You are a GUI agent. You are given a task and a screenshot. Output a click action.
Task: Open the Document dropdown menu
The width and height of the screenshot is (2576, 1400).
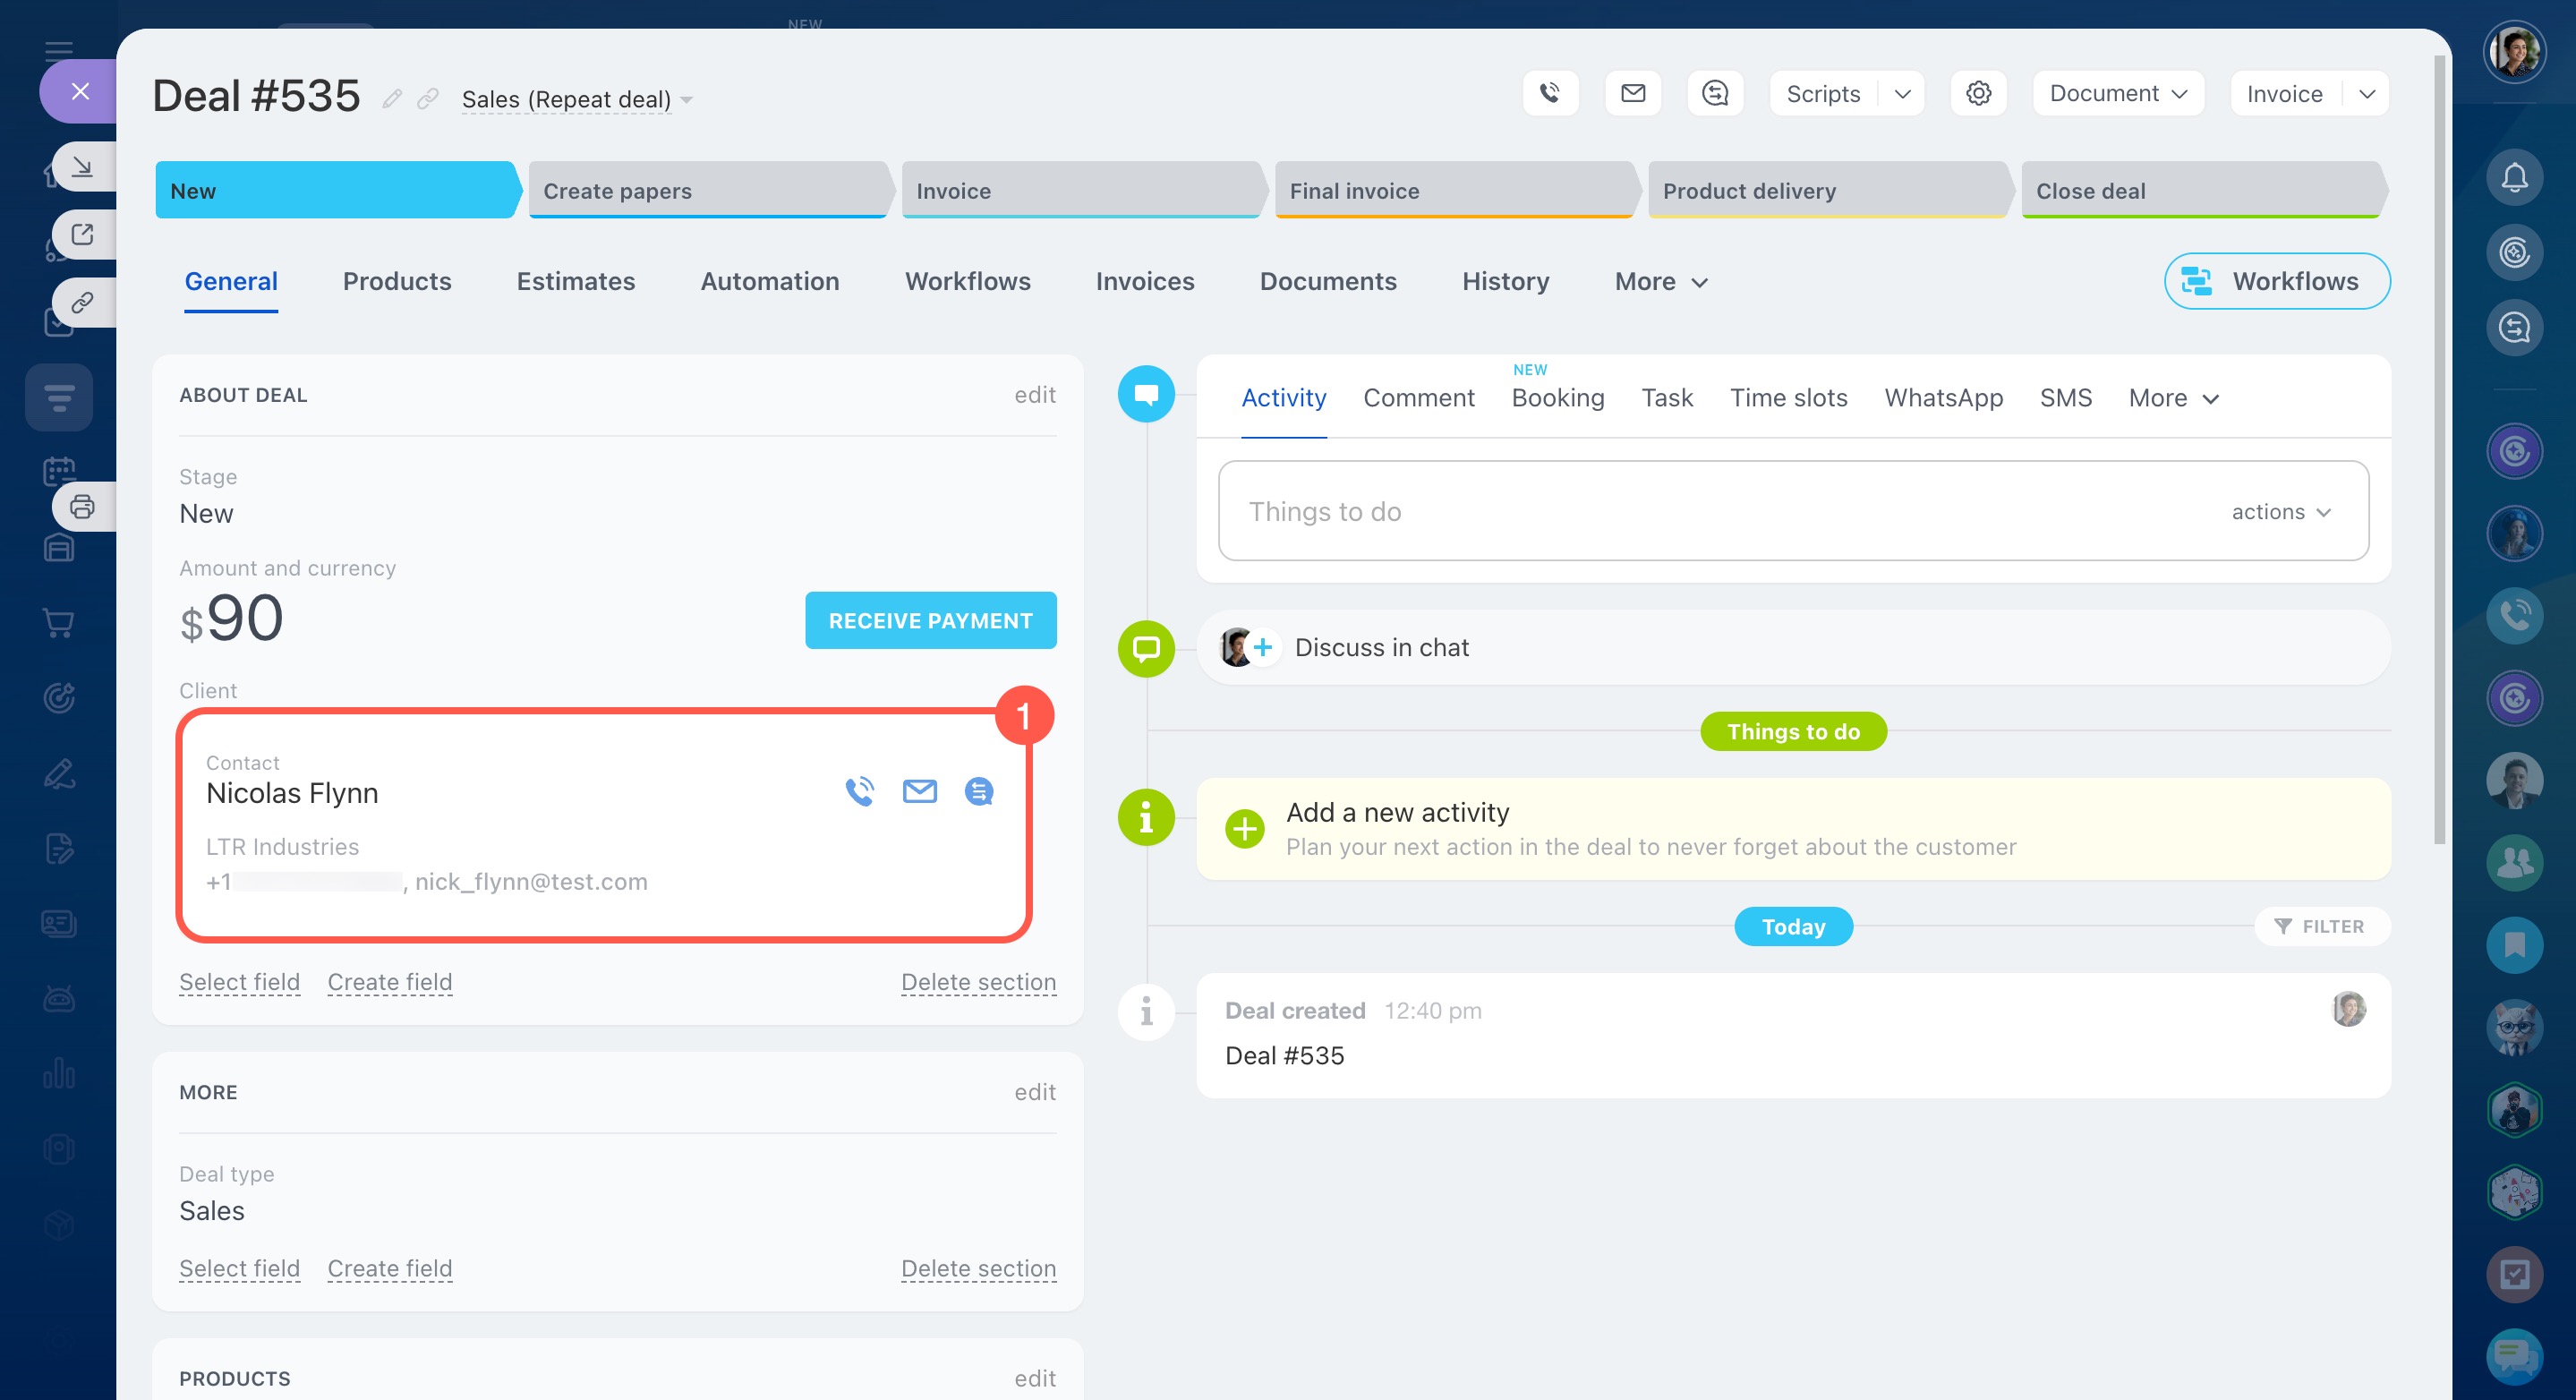pos(2117,94)
